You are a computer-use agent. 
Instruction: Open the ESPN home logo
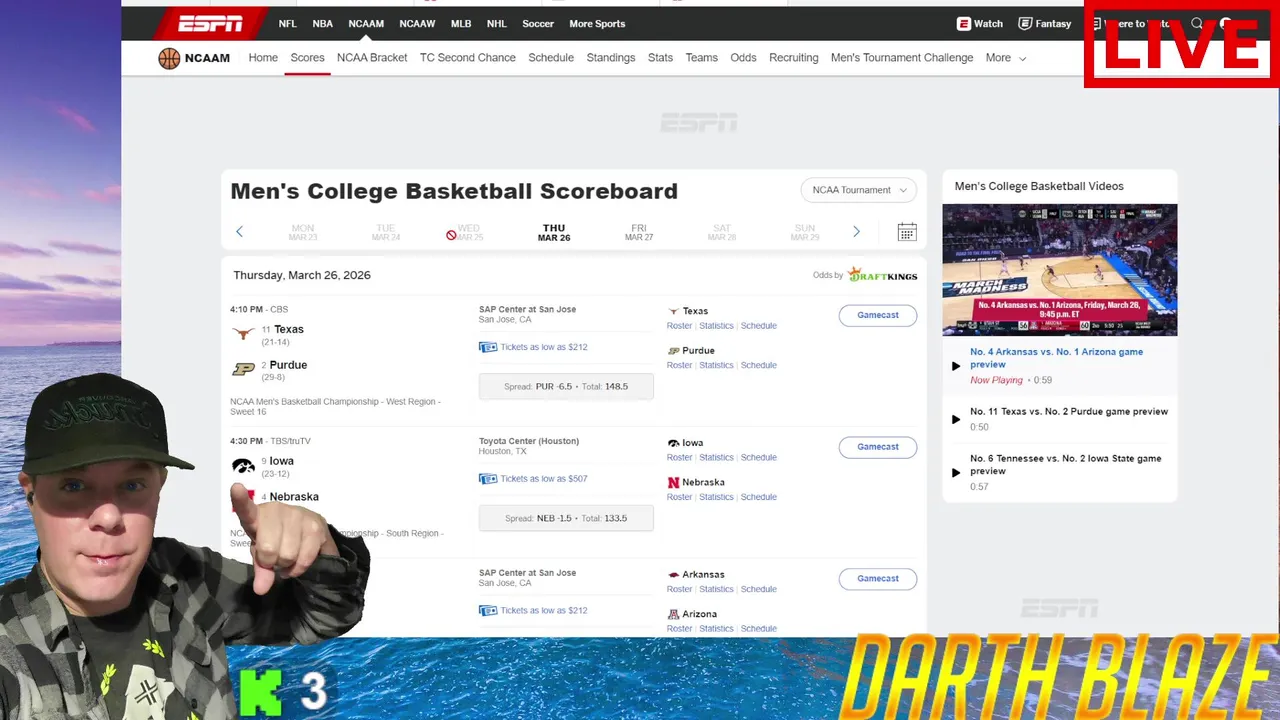point(210,24)
